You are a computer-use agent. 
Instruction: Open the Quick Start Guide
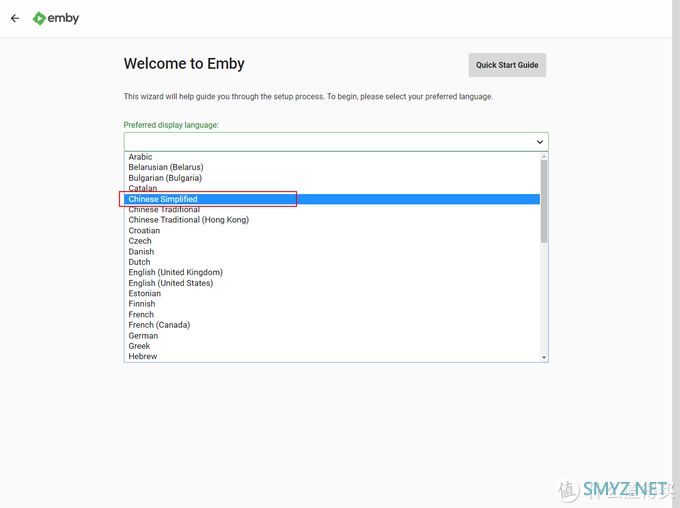[x=507, y=65]
